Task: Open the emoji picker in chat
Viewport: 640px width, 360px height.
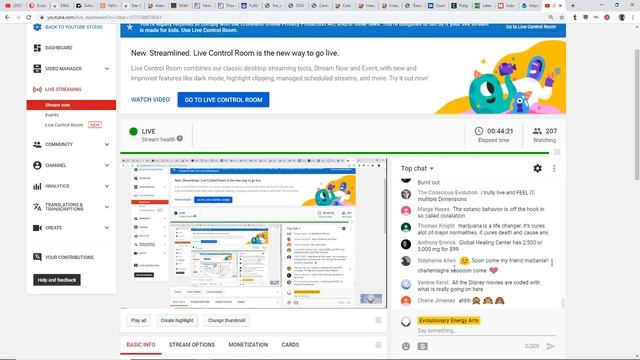Action: pyautogui.click(x=406, y=346)
